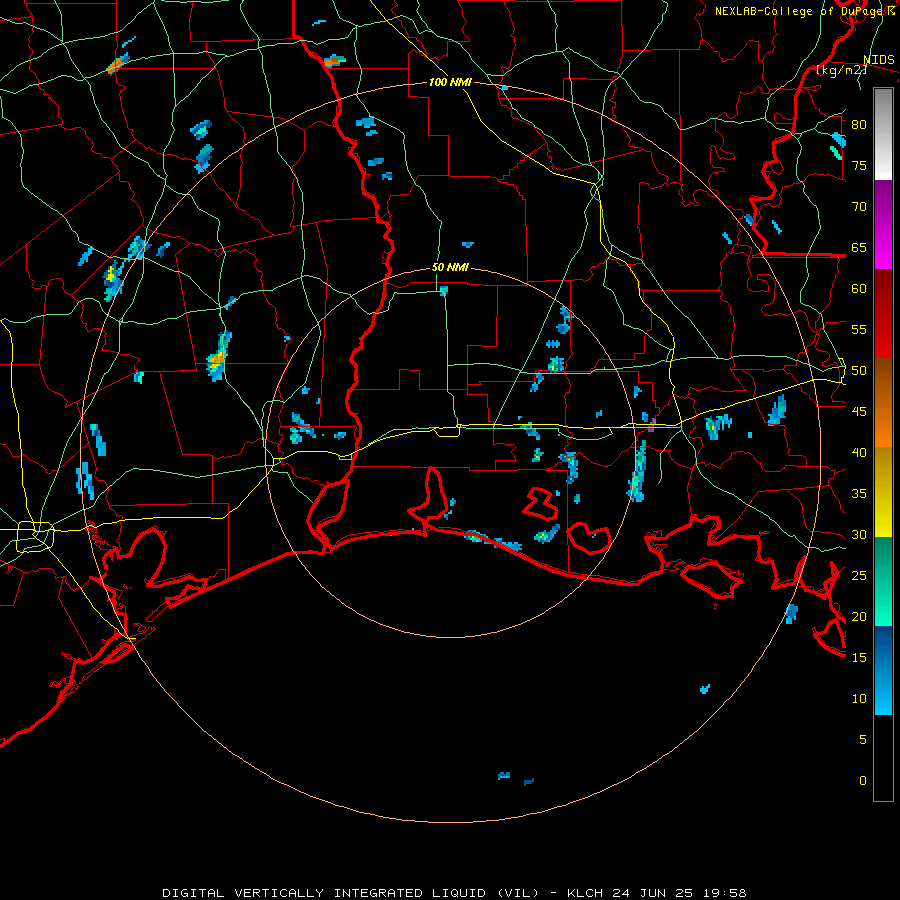Click the 55 value on the color scale
The height and width of the screenshot is (900, 900).
[859, 329]
